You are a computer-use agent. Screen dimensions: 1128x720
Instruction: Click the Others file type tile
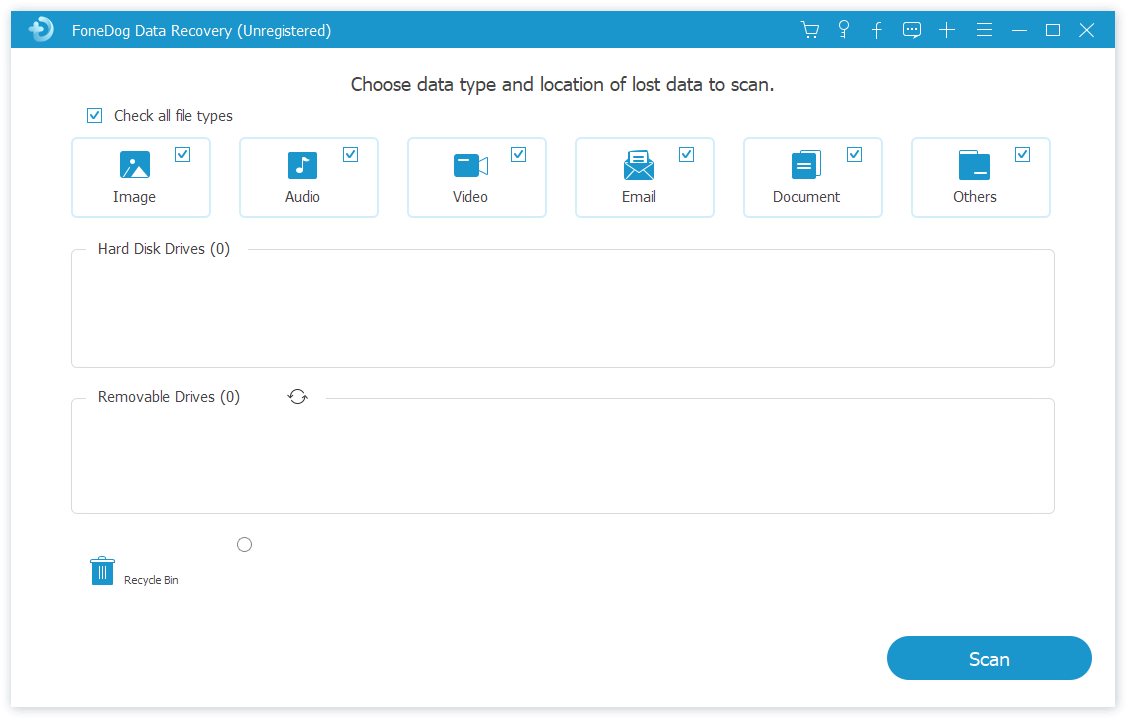(x=974, y=177)
